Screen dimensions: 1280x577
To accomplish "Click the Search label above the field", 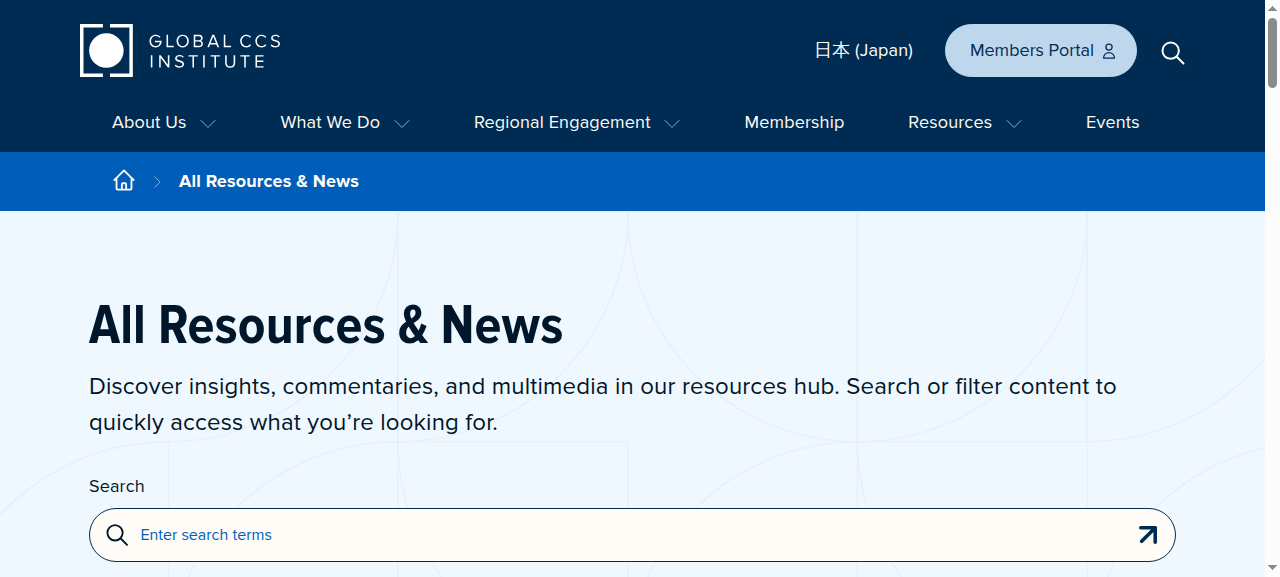I will (x=117, y=486).
